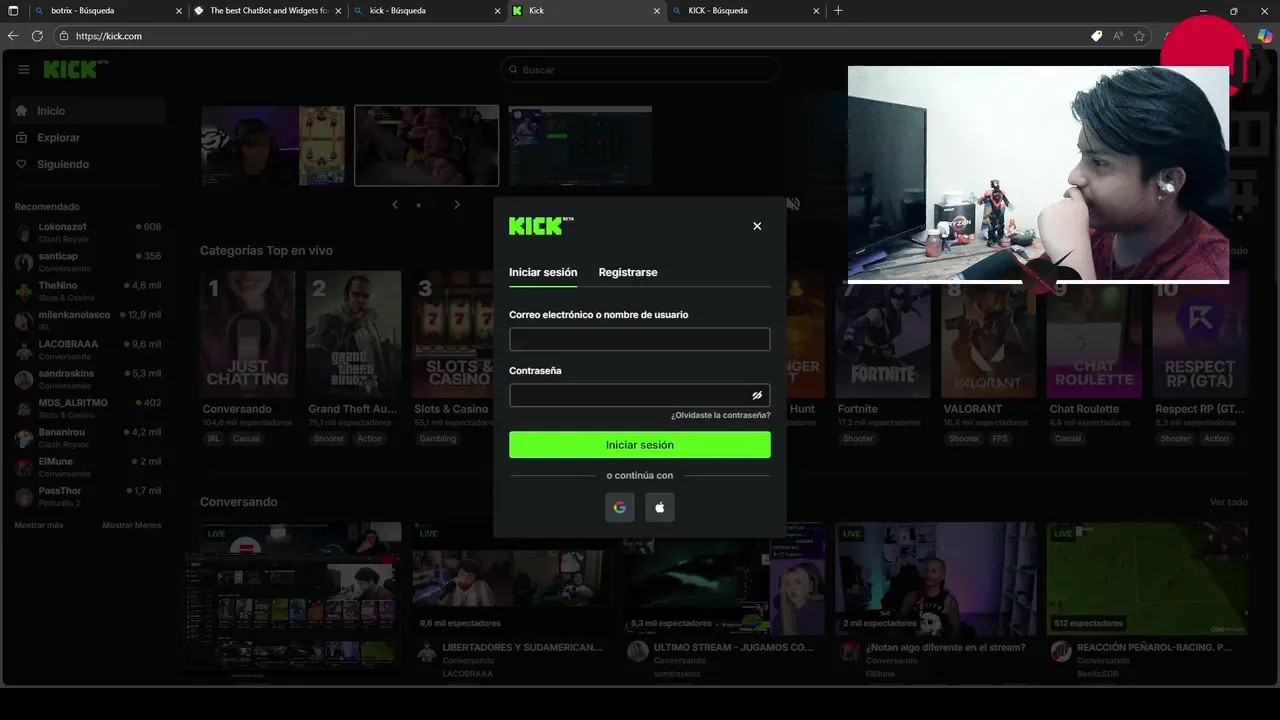Click the Gambling tag
The image size is (1280, 720).
pyautogui.click(x=438, y=439)
